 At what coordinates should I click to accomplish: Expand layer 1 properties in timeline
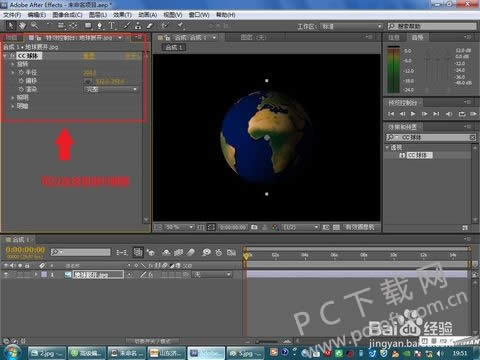(36, 275)
